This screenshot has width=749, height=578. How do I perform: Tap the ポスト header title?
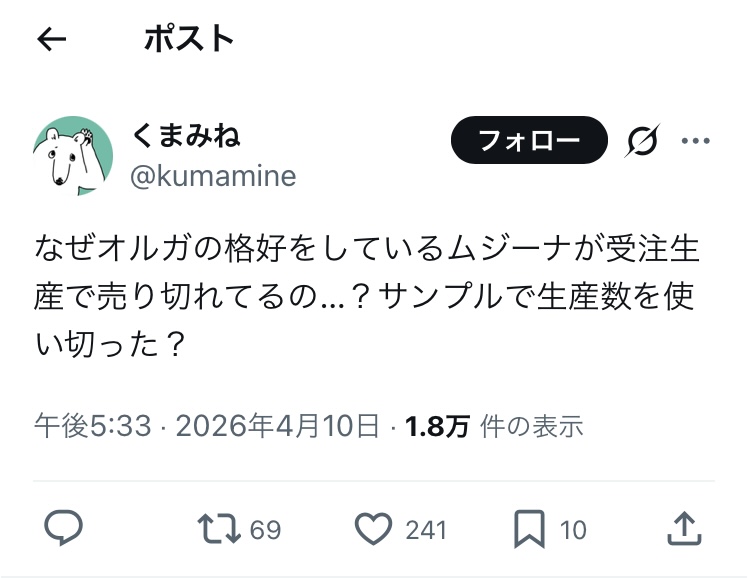[189, 39]
